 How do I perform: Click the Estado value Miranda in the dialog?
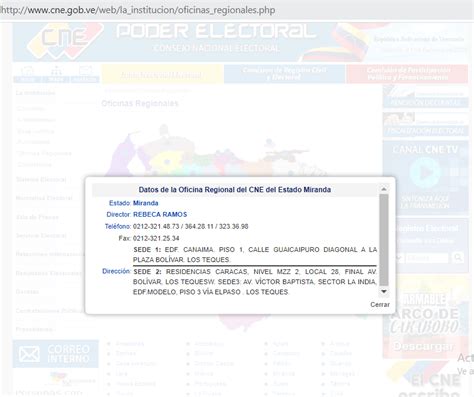145,203
